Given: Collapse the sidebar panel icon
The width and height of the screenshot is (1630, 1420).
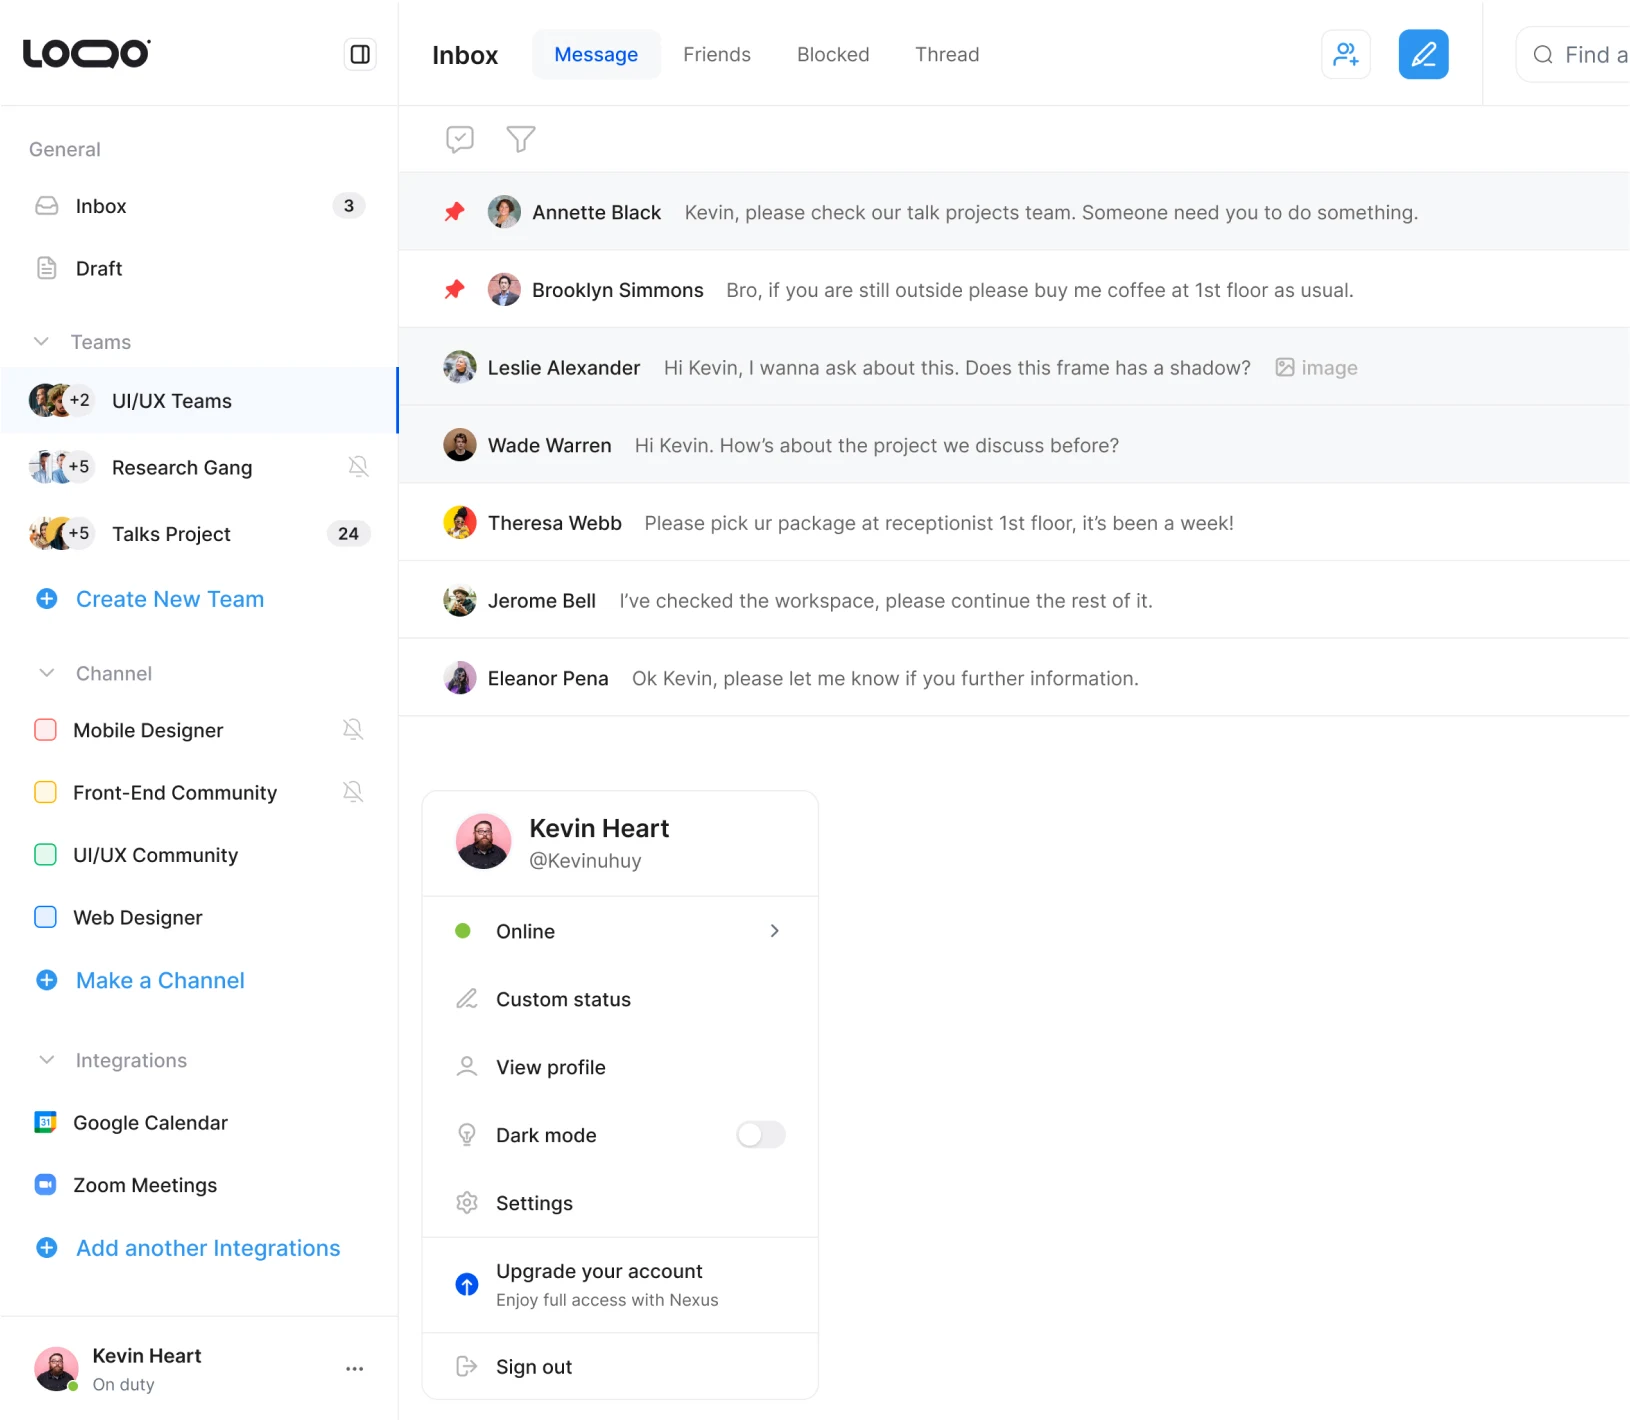Looking at the screenshot, I should pos(360,54).
